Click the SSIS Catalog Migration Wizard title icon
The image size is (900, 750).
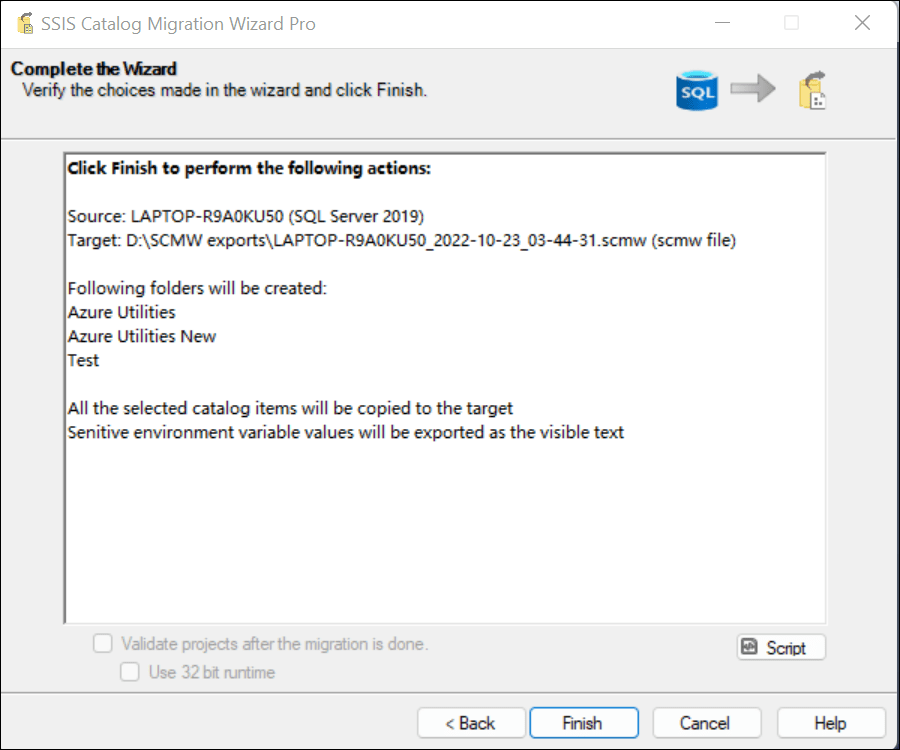tap(25, 24)
